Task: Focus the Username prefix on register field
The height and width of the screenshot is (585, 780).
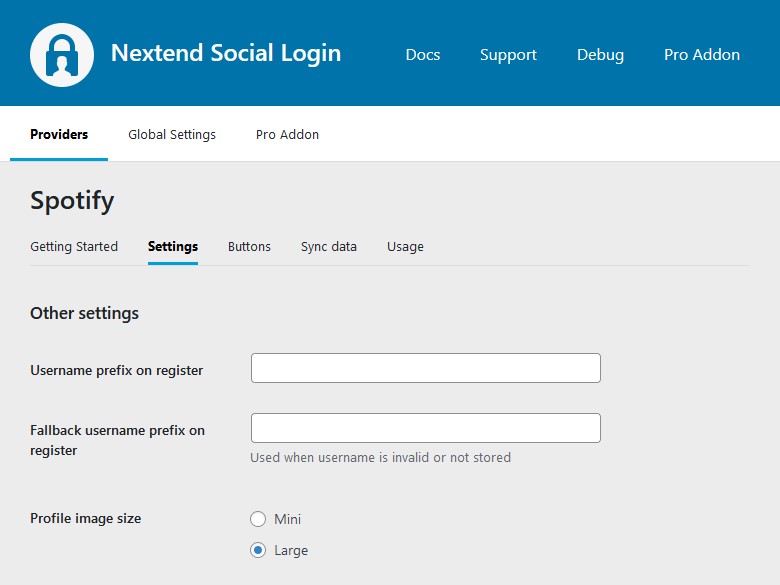Action: tap(426, 368)
